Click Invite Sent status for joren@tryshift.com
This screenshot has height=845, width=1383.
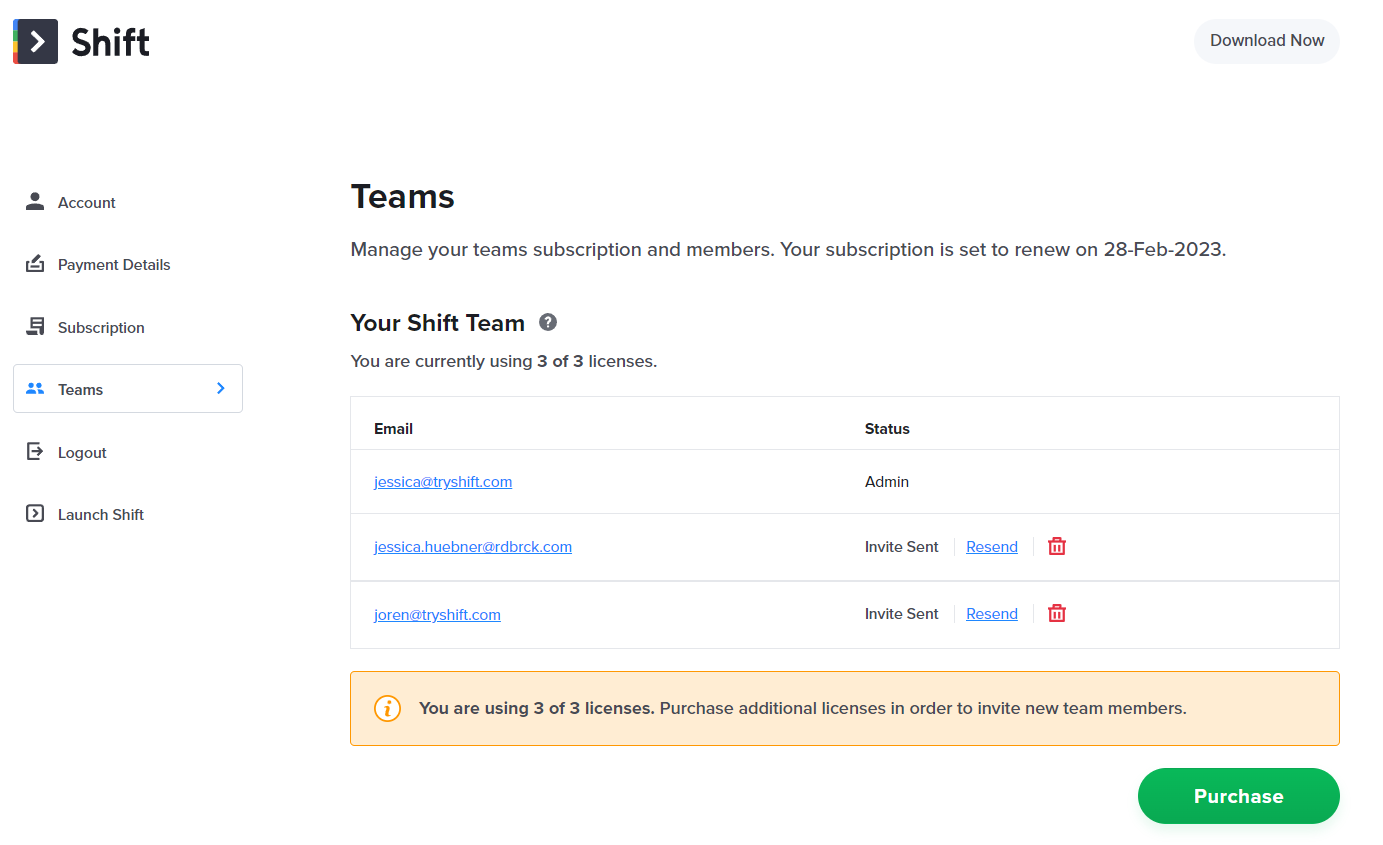point(902,613)
